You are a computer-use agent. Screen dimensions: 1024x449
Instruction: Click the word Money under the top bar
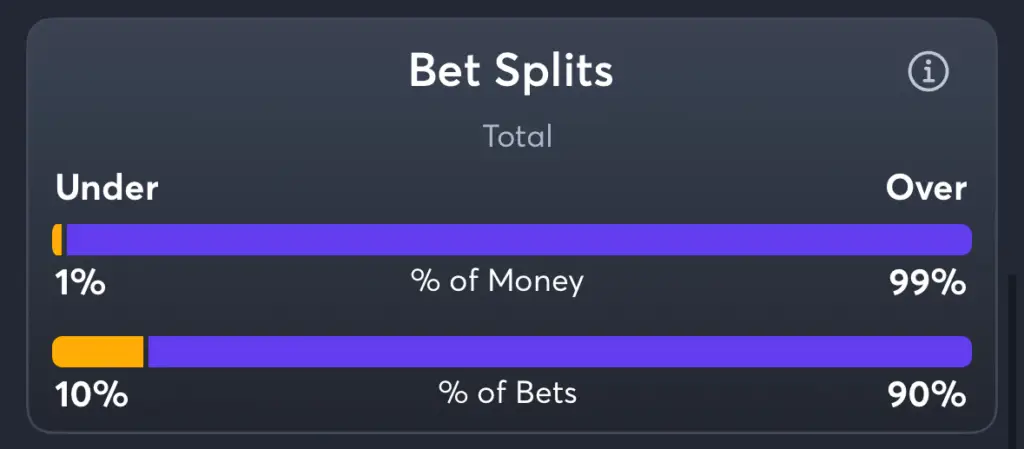[536, 281]
